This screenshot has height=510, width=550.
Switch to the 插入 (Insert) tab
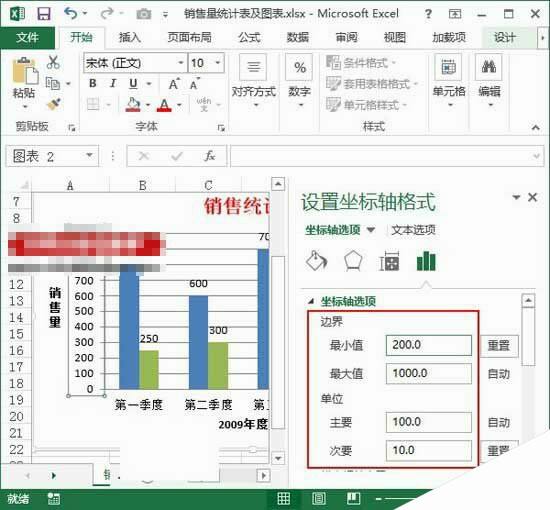pyautogui.click(x=130, y=37)
